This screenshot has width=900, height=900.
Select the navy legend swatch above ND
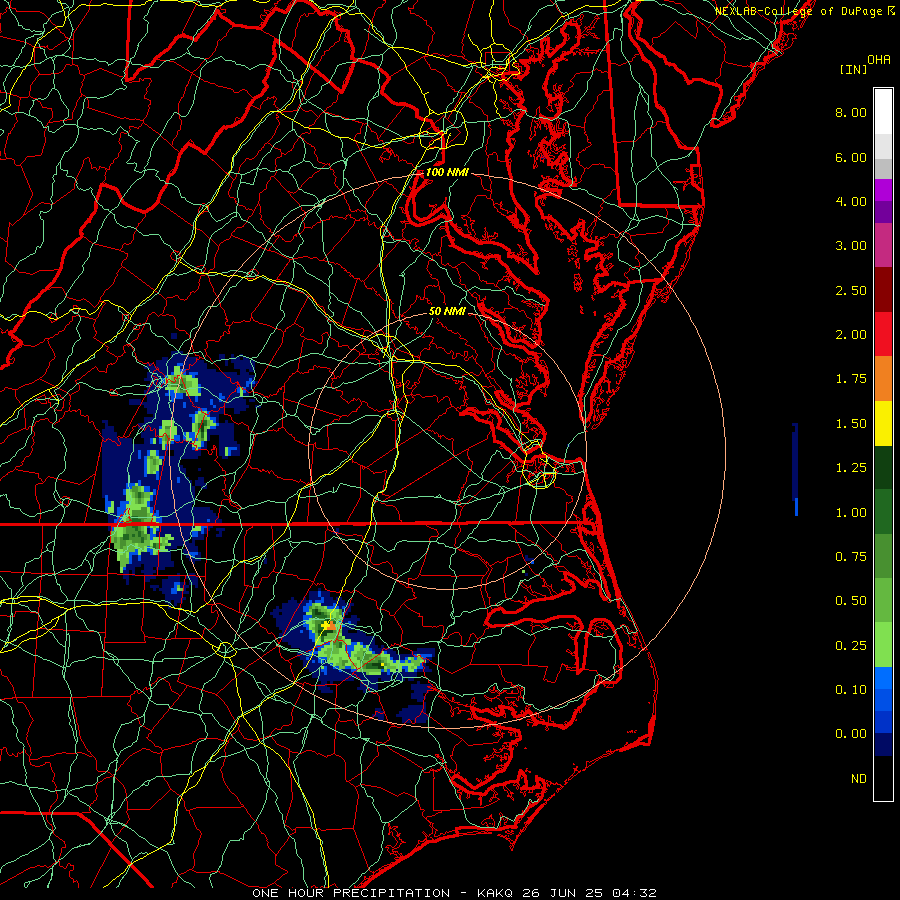[883, 744]
